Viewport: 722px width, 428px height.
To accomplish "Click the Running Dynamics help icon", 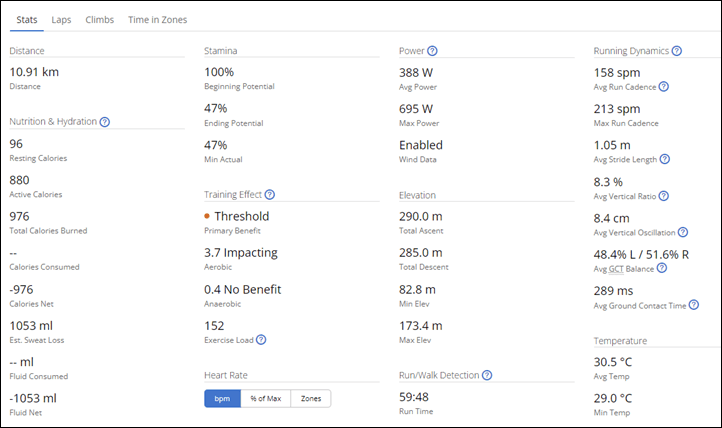I will 676,51.
